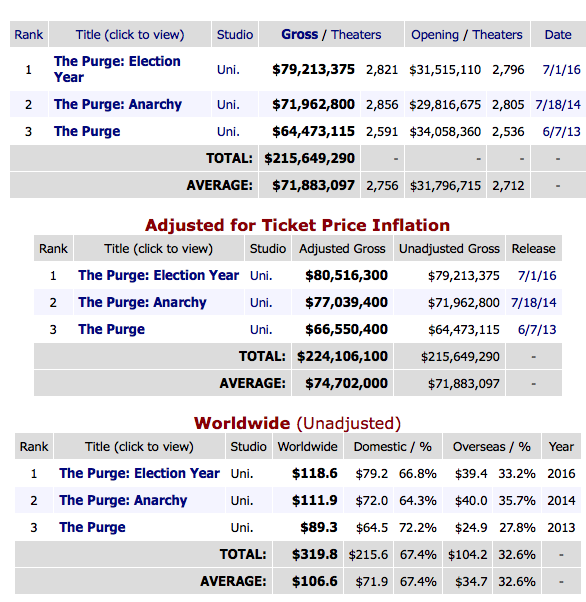Viewport: 586px width, 602px height.
Task: Sort first table by Rank header
Action: 28,35
